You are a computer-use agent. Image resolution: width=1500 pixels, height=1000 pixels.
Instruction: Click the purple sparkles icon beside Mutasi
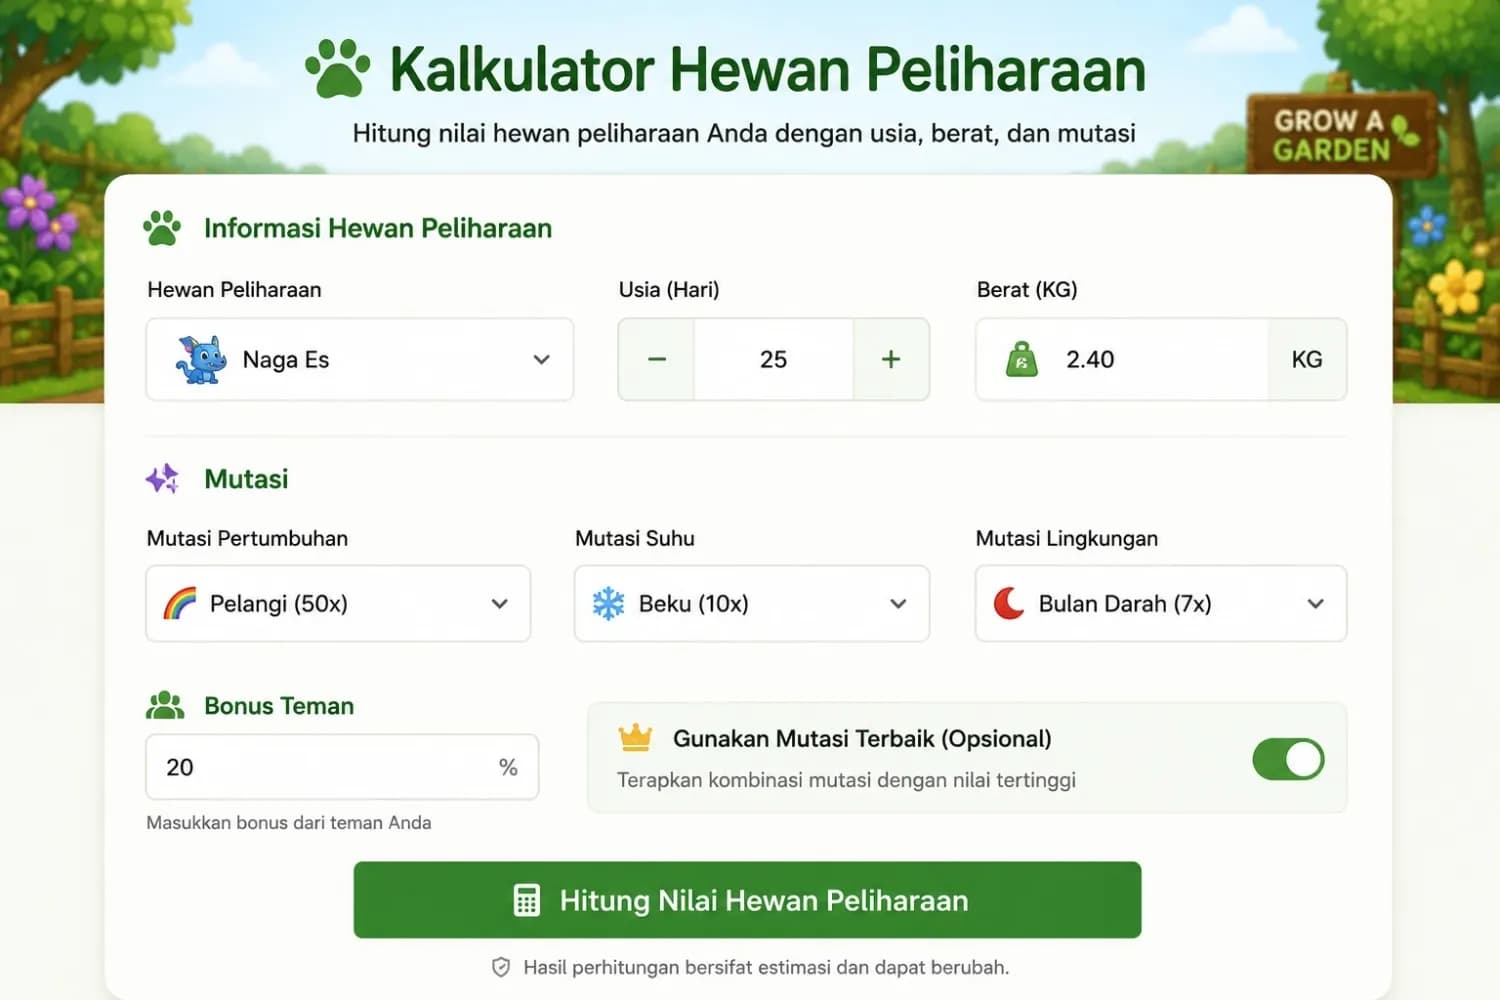click(163, 479)
